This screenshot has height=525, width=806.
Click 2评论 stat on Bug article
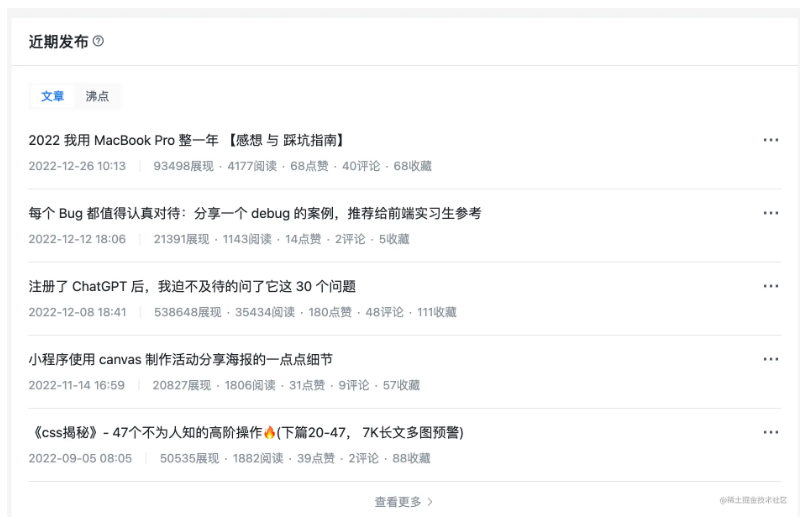coord(350,239)
